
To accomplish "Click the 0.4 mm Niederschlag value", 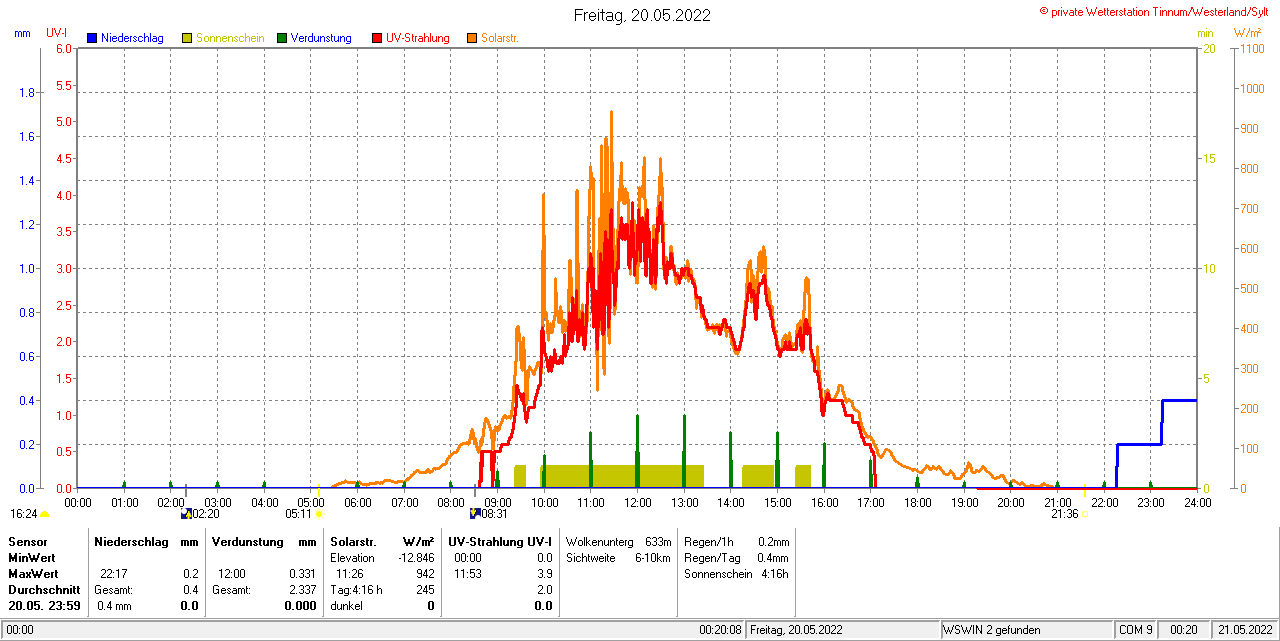I will click(115, 606).
